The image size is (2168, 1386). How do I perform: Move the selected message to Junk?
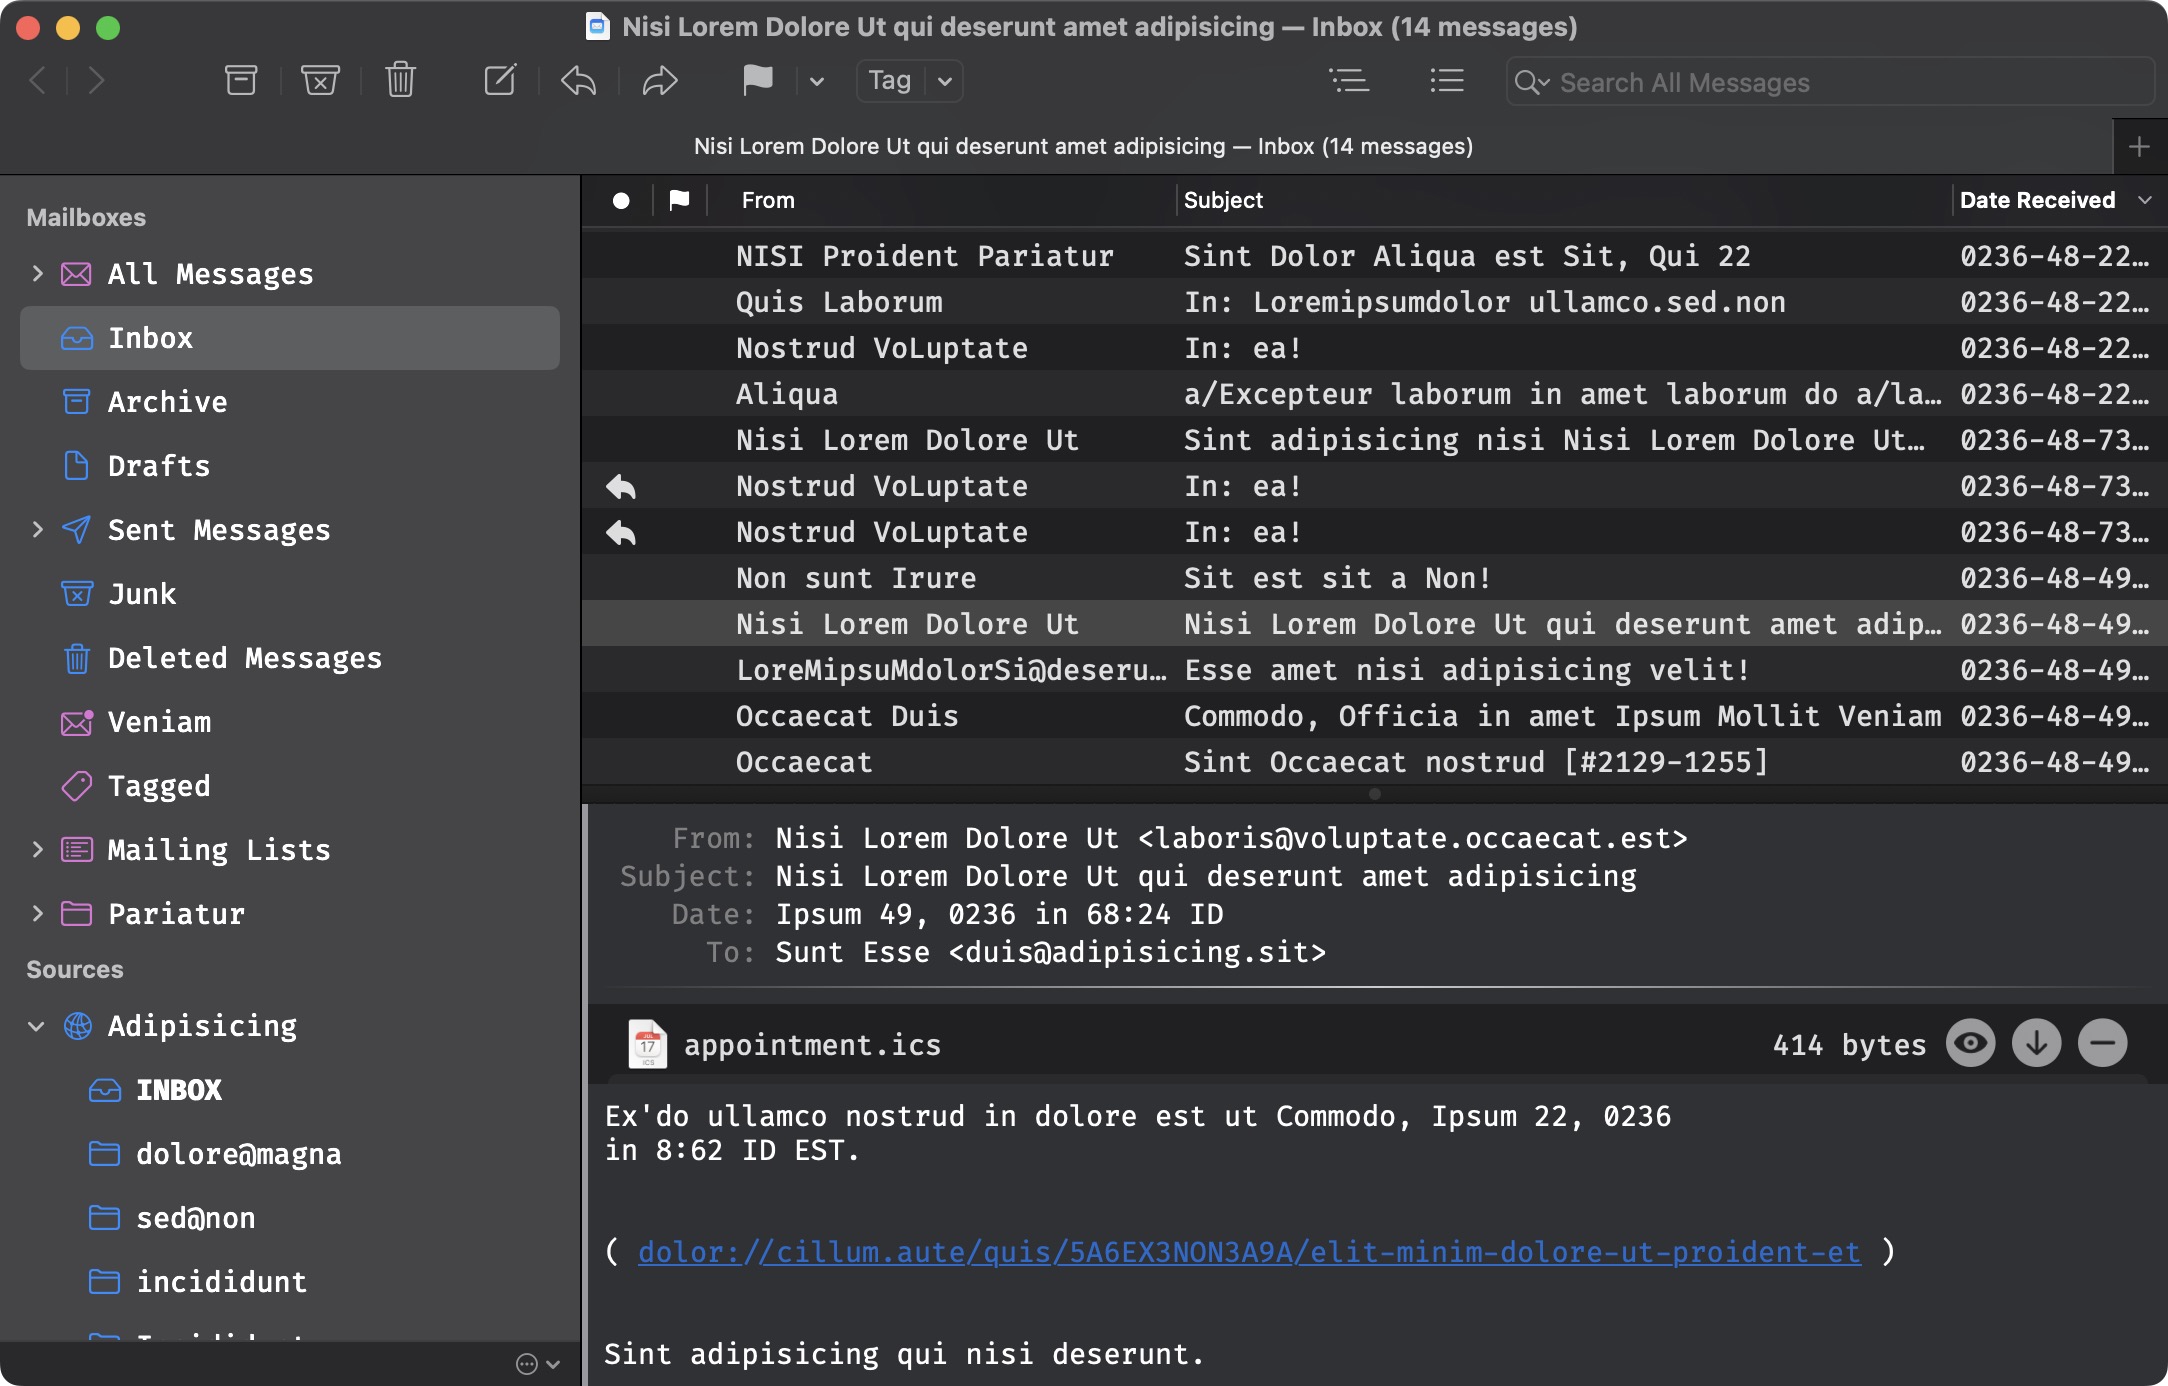click(320, 80)
